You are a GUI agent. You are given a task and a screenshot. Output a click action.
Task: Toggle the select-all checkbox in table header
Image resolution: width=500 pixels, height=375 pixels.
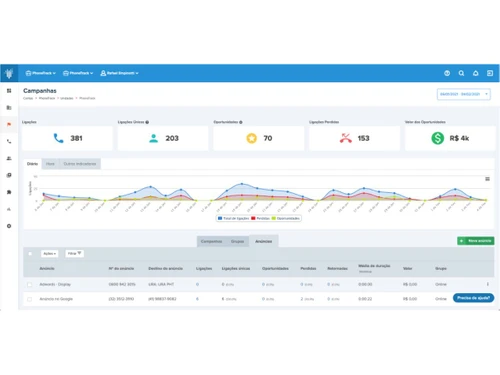point(30,254)
